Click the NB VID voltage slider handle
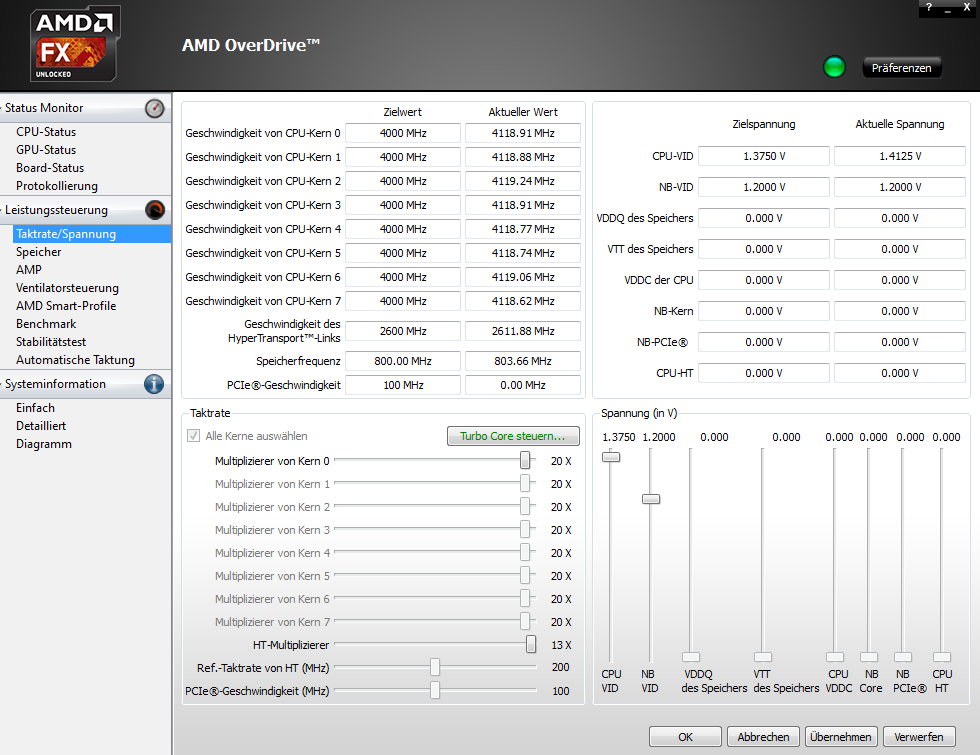Viewport: 980px width, 755px height. tap(651, 499)
